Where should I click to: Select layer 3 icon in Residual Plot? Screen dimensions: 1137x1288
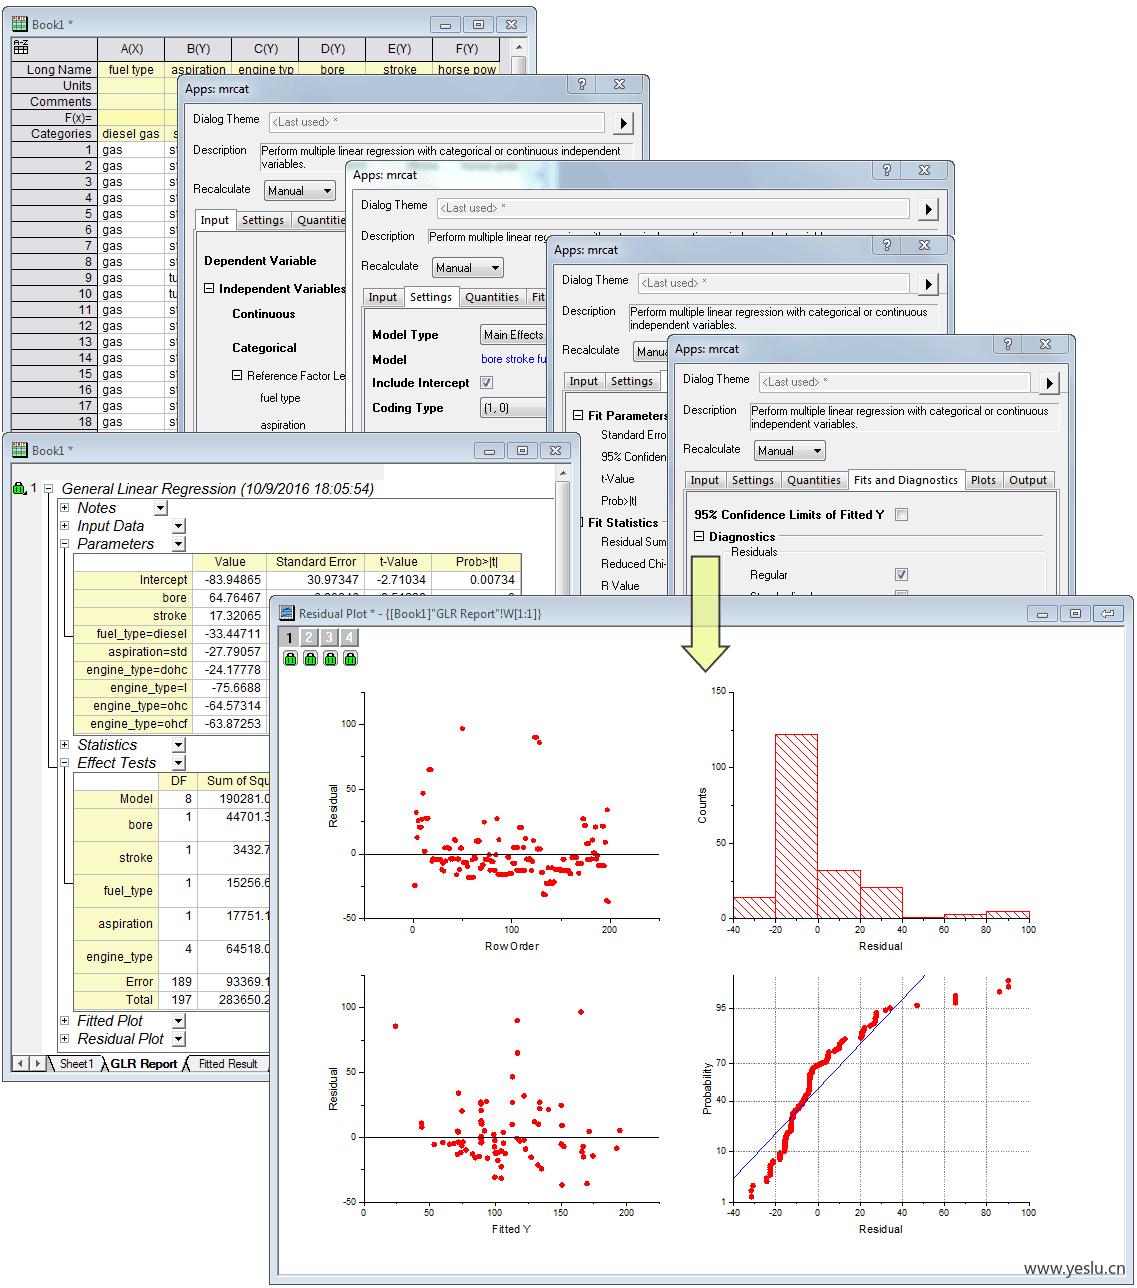(x=329, y=637)
